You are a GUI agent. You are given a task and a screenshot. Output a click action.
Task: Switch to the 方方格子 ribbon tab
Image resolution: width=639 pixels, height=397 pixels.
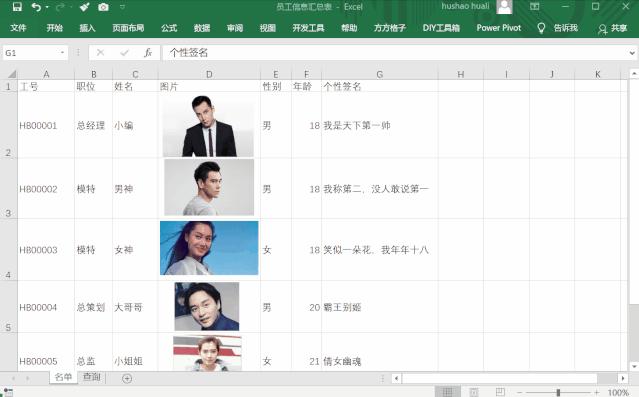pos(390,28)
